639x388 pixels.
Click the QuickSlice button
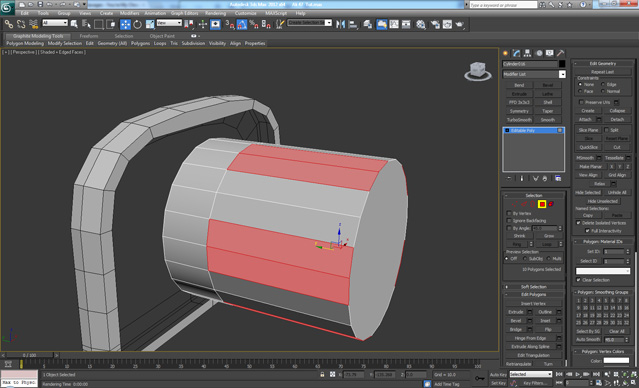click(x=589, y=147)
